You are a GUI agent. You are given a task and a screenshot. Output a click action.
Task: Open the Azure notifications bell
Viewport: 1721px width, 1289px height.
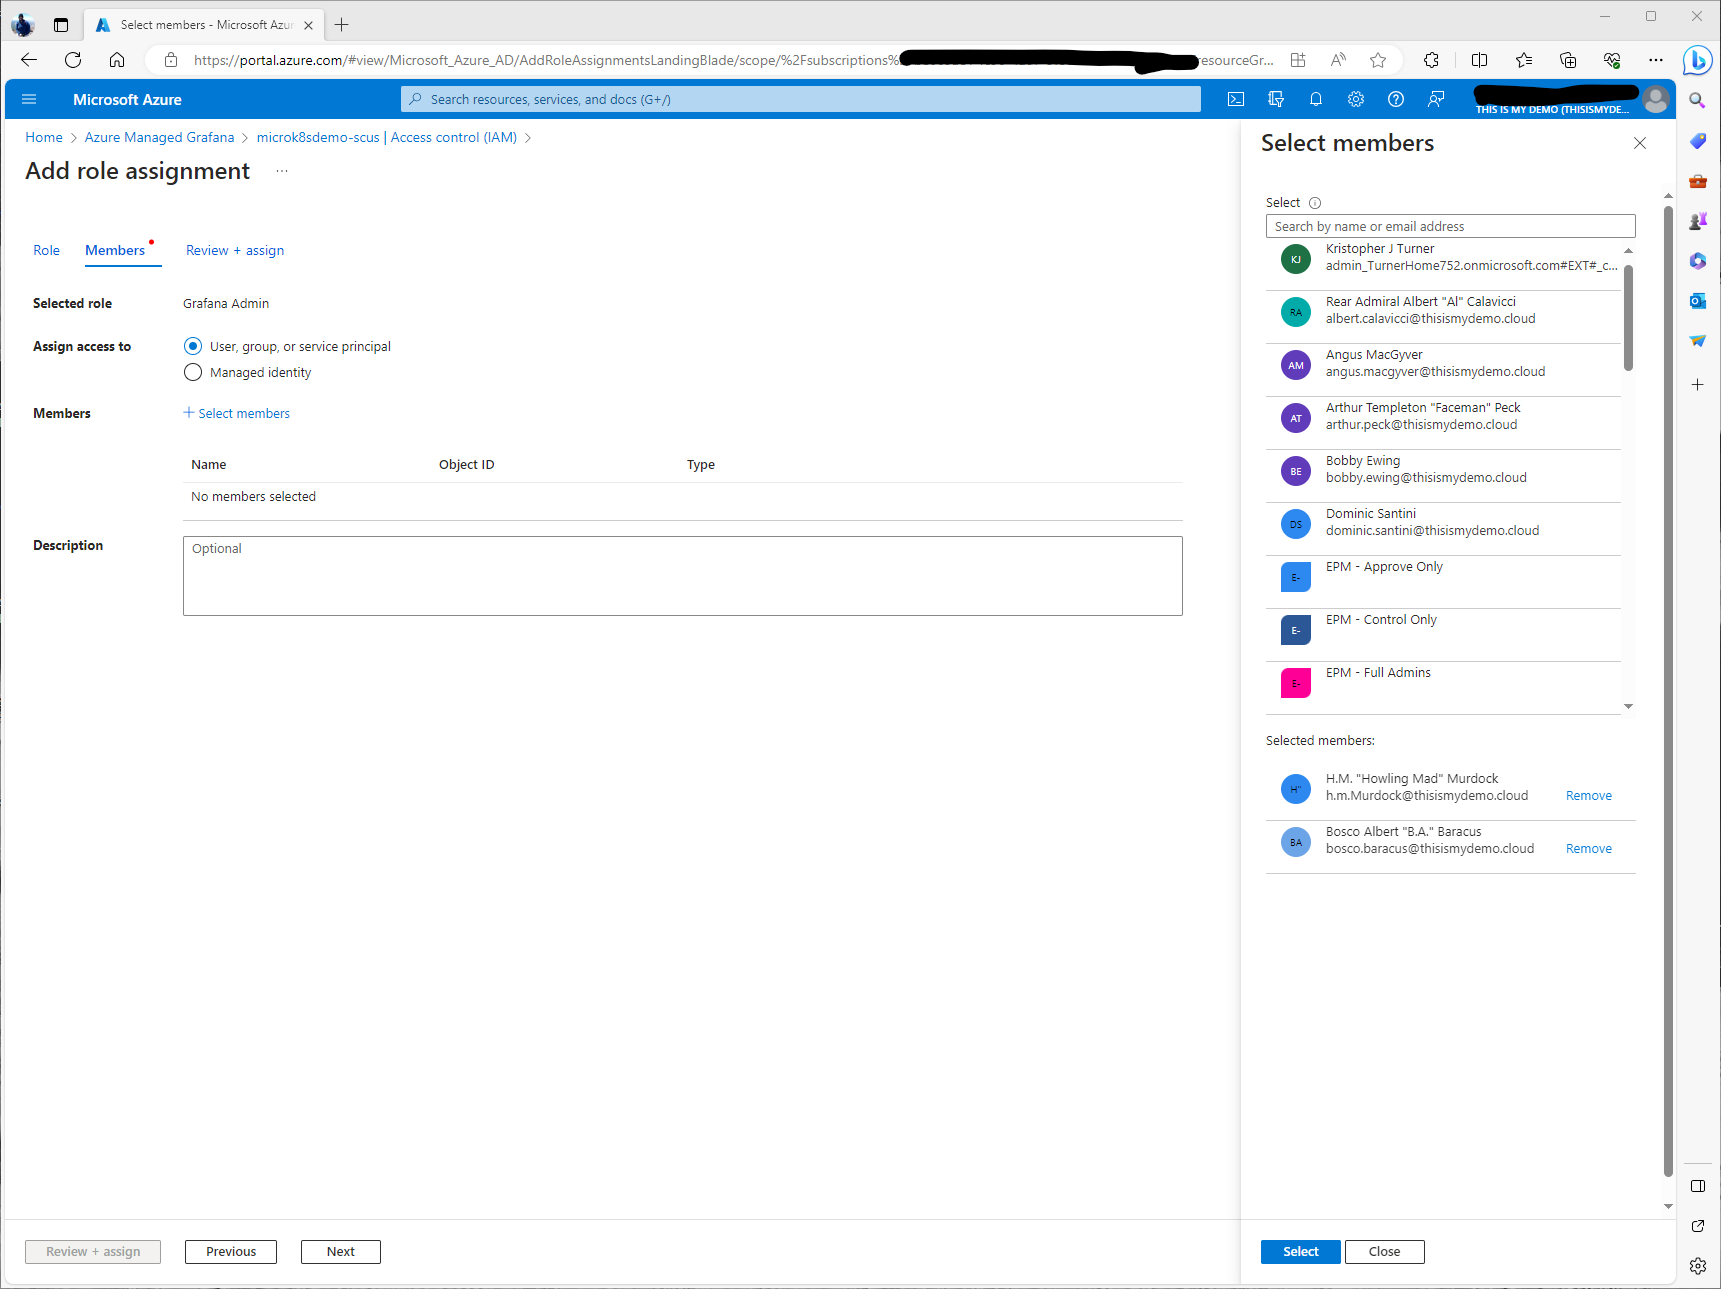tap(1316, 99)
